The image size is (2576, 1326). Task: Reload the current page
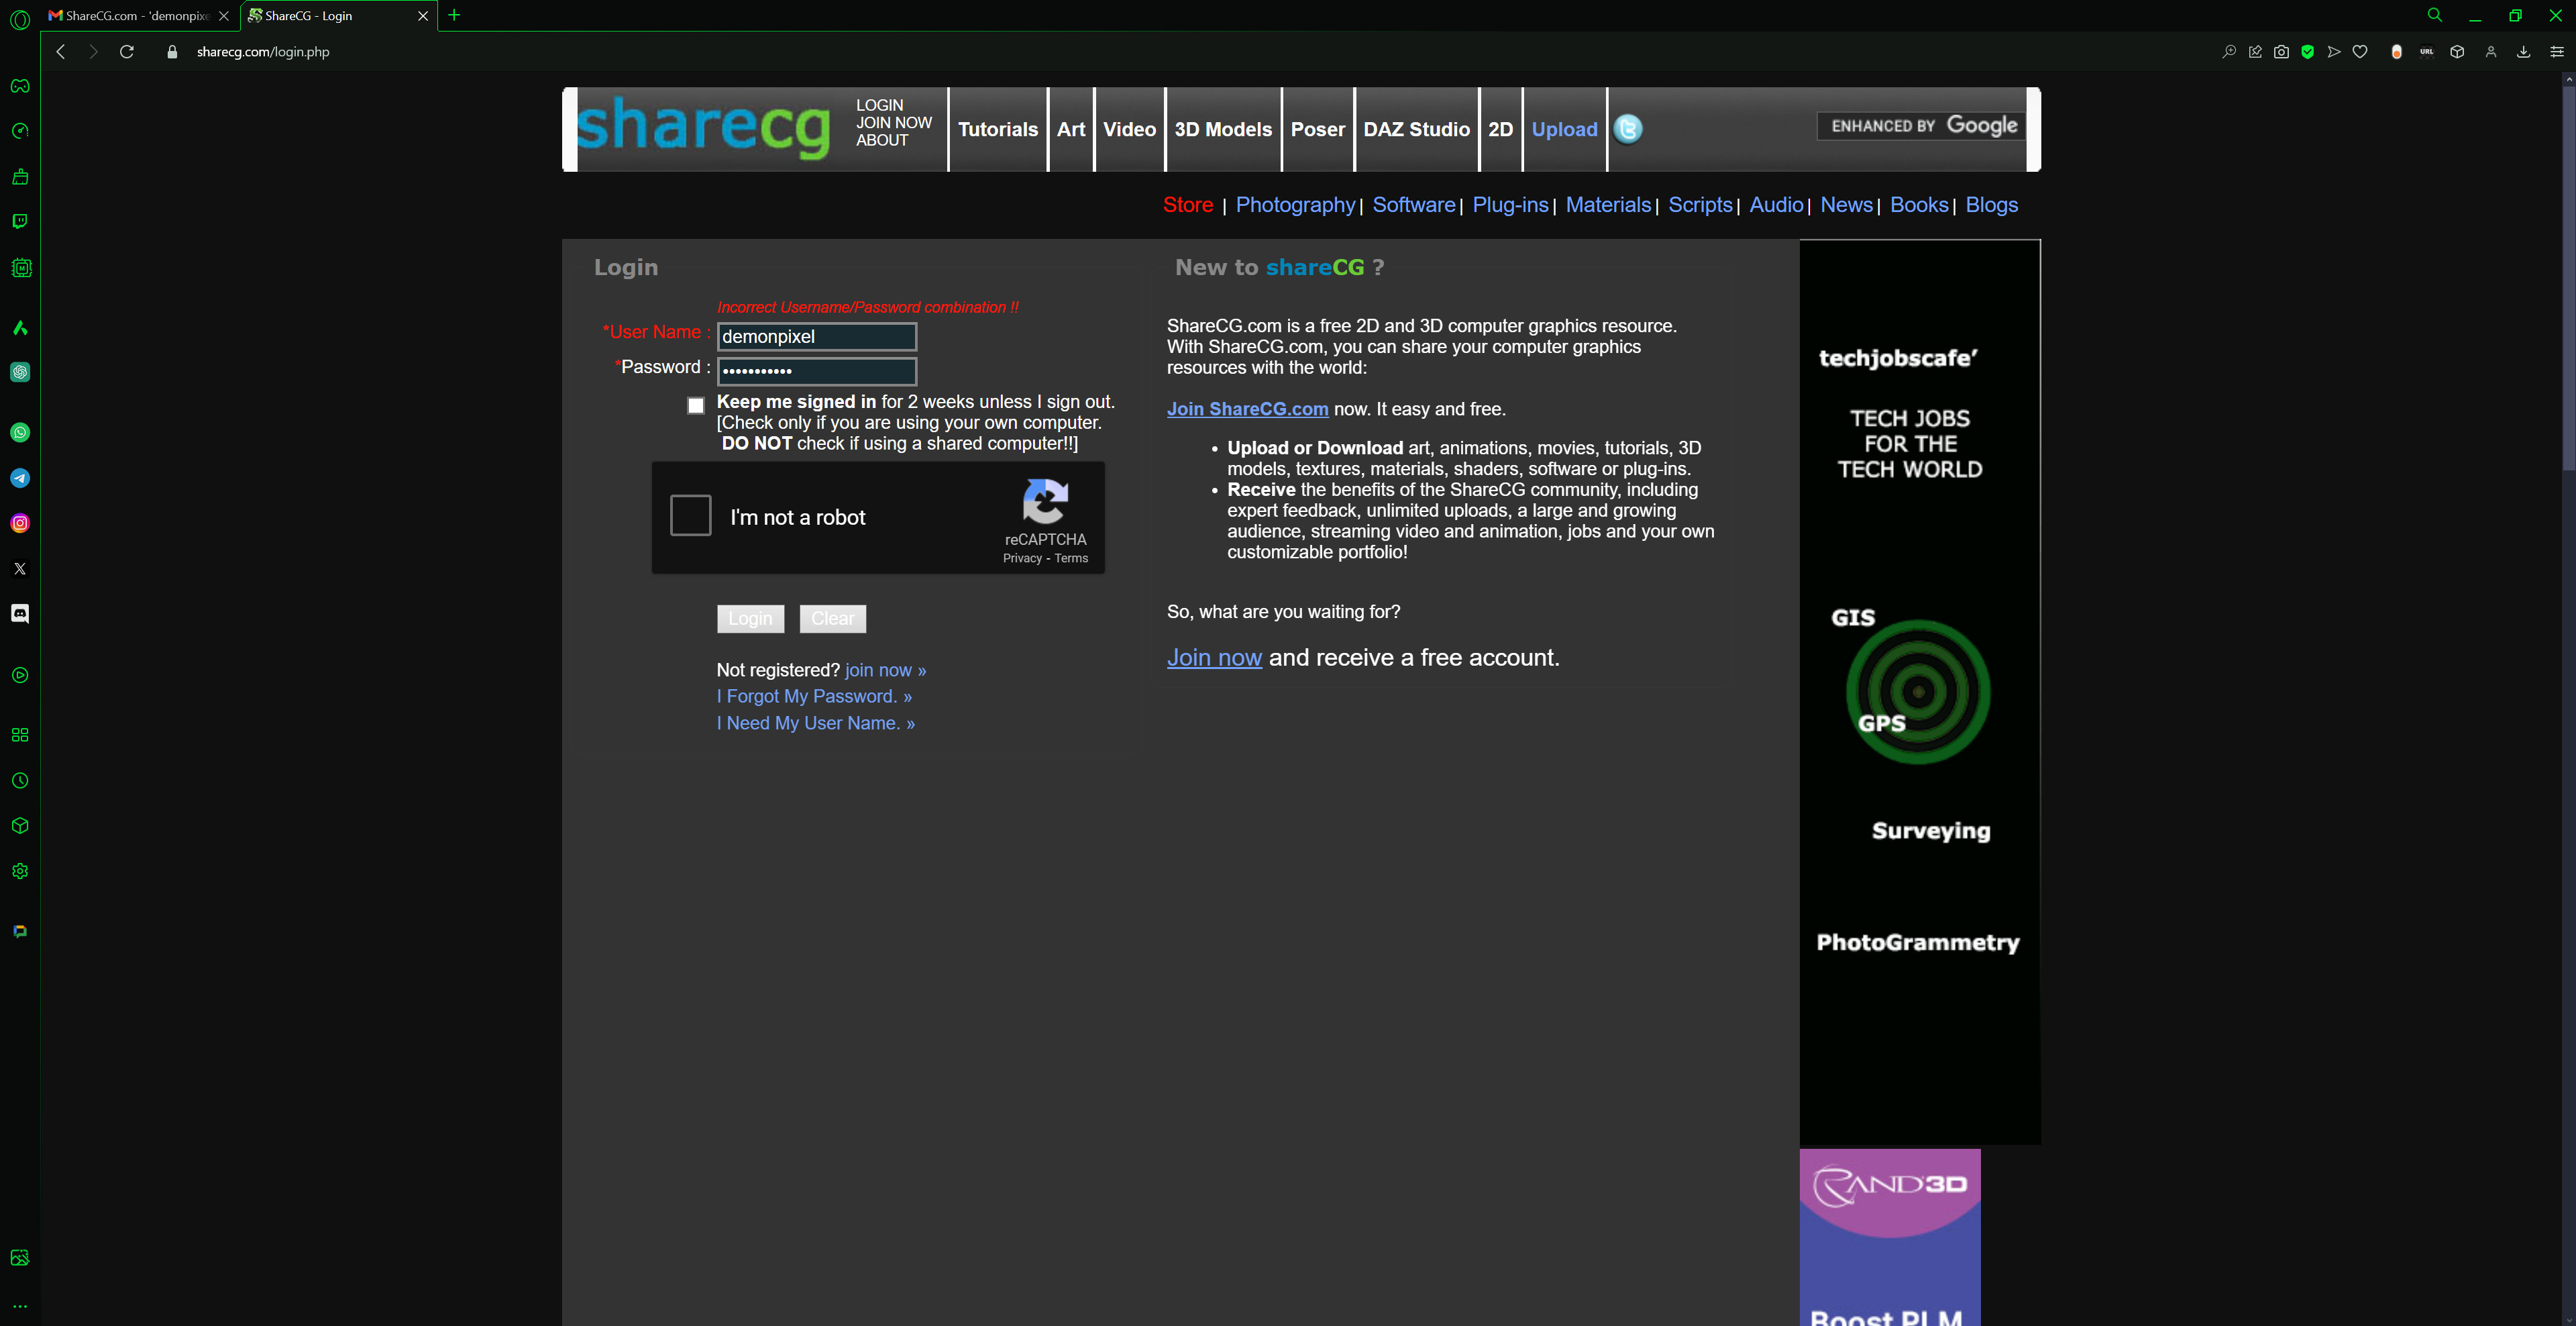point(127,52)
